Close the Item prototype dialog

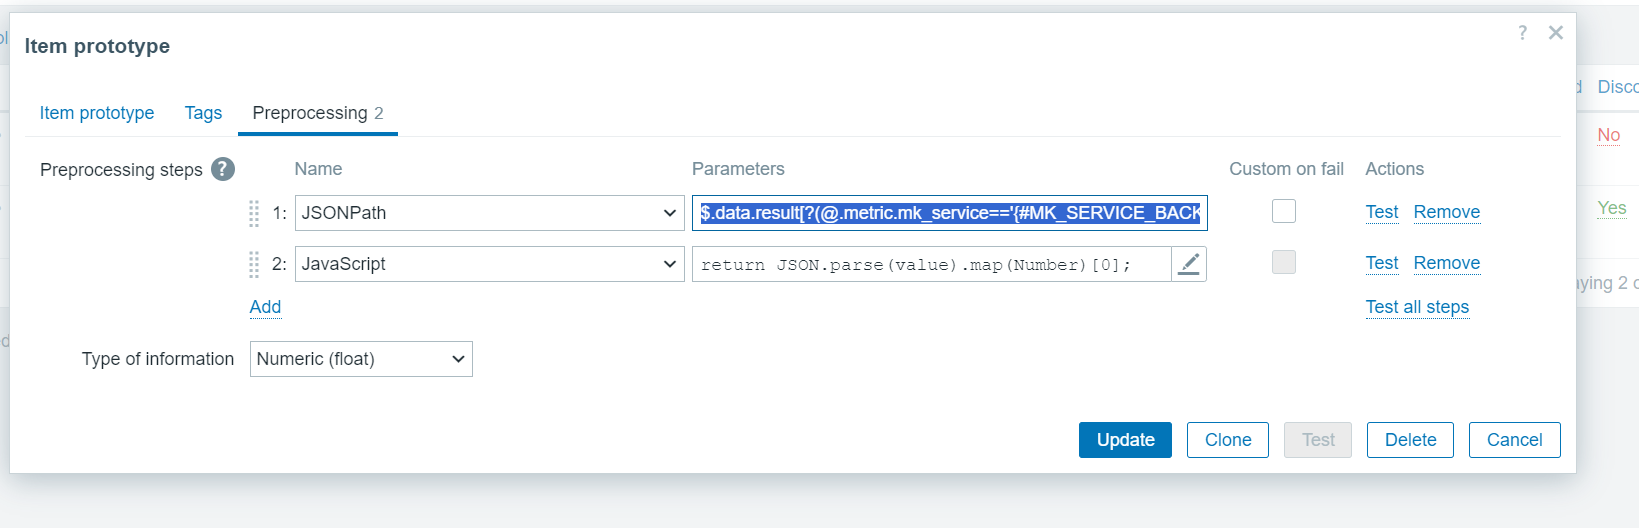point(1555,33)
